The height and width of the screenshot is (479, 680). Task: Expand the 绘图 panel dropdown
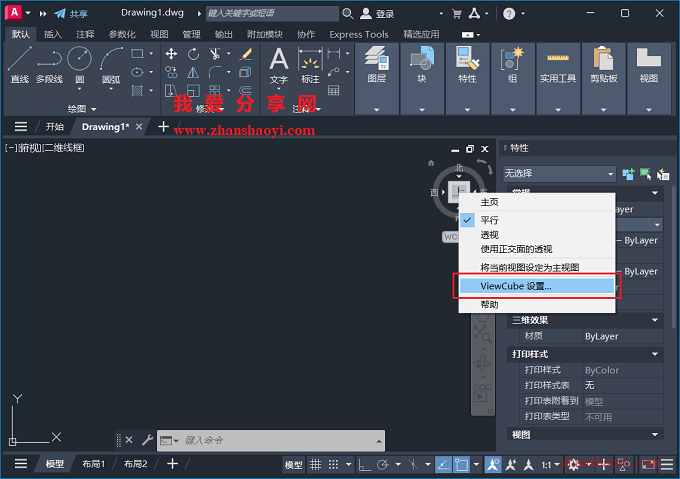[82, 109]
